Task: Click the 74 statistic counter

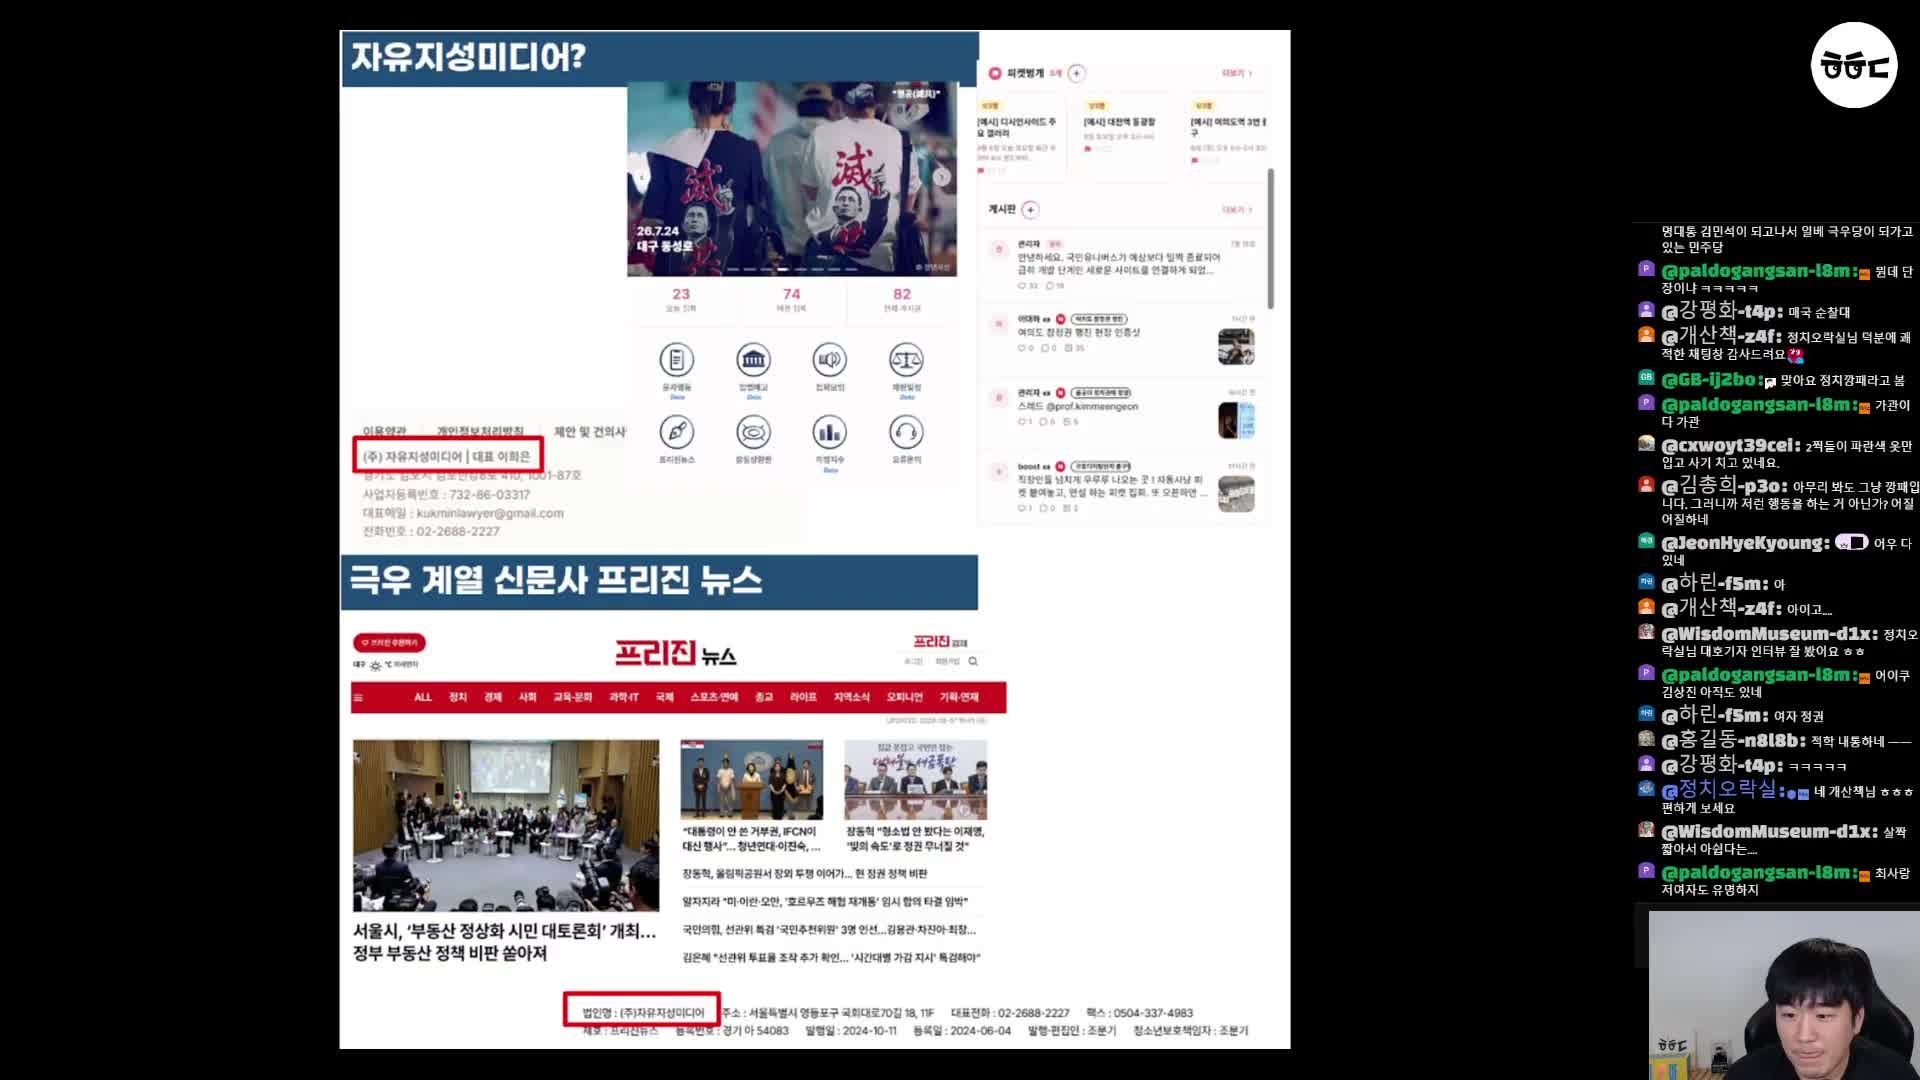Action: point(791,295)
